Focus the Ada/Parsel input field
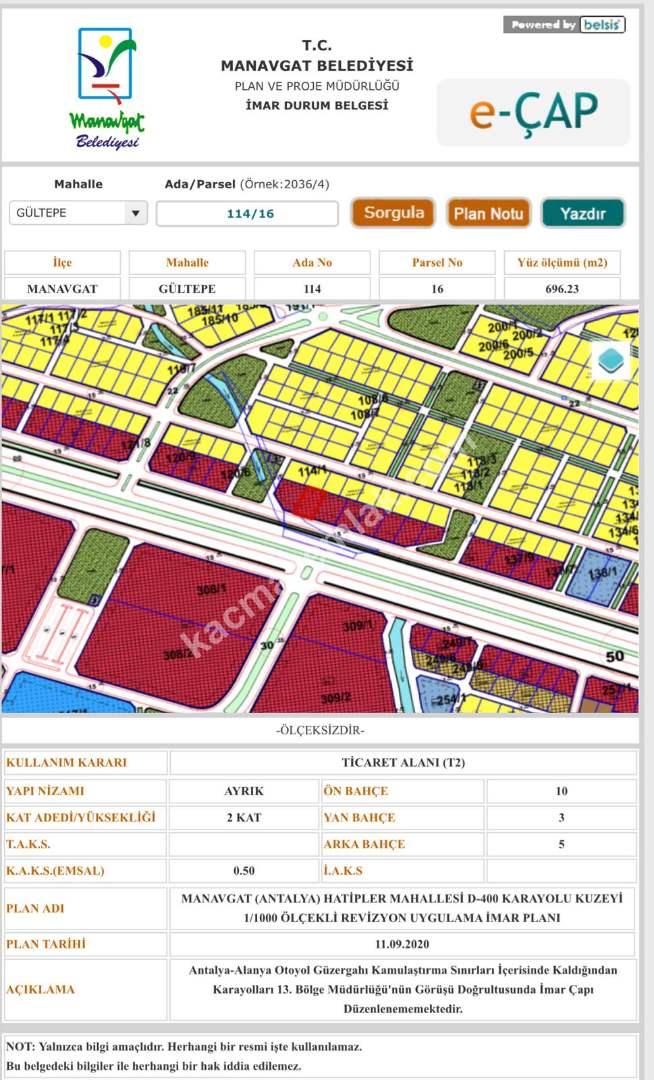The image size is (654, 1080). click(249, 214)
